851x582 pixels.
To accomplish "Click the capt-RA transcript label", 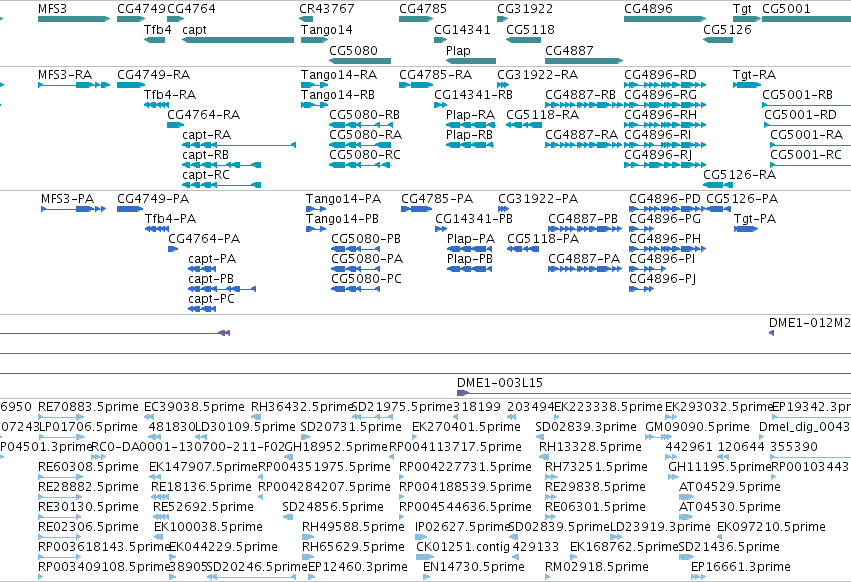I will [207, 135].
